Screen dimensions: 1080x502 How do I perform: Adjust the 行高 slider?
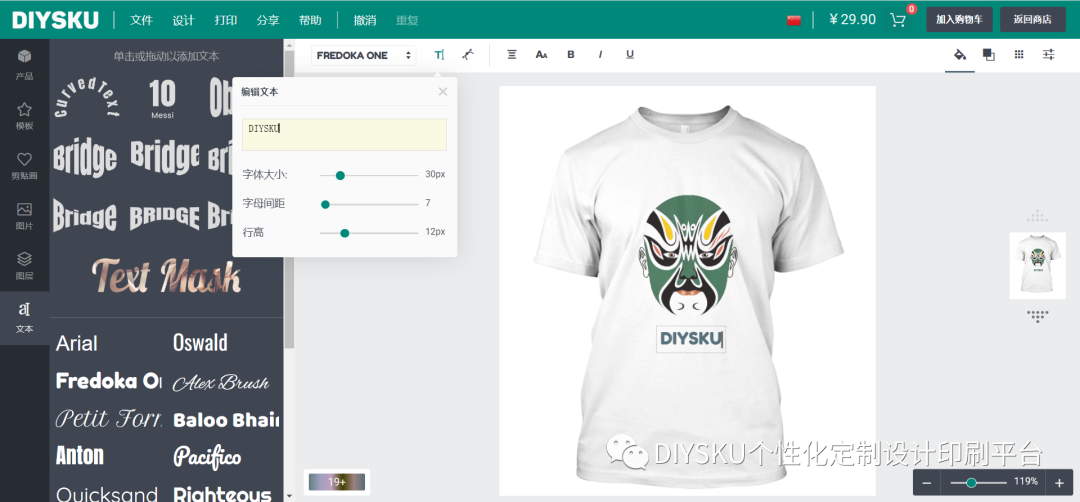369,233
